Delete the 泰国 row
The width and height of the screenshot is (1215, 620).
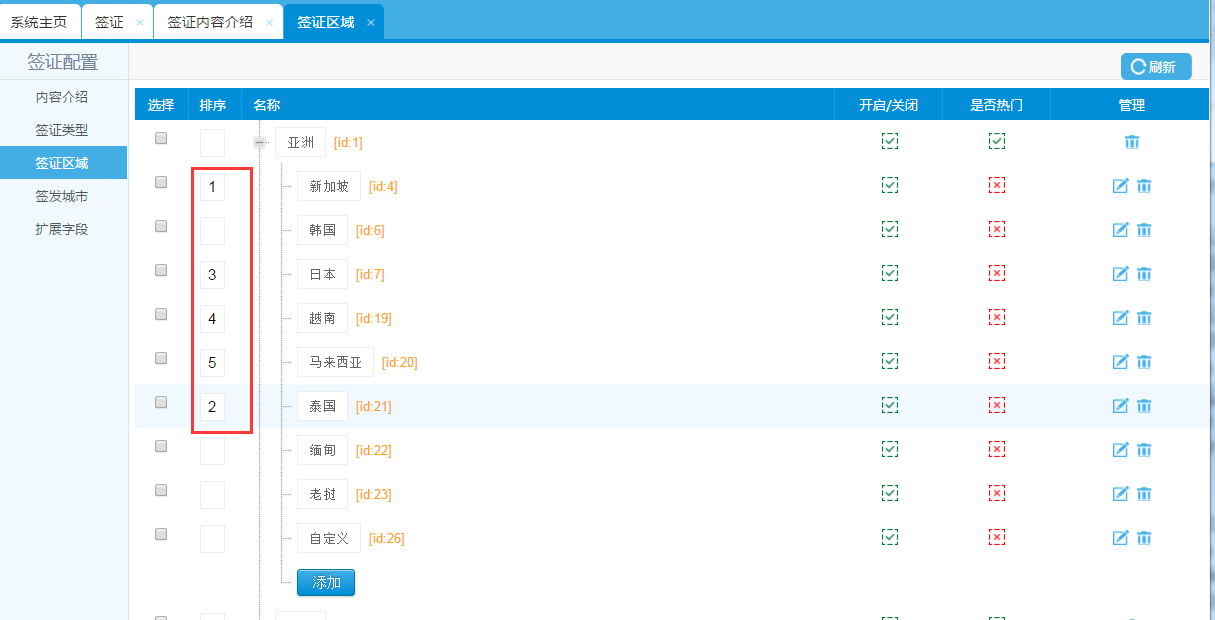tap(1144, 406)
